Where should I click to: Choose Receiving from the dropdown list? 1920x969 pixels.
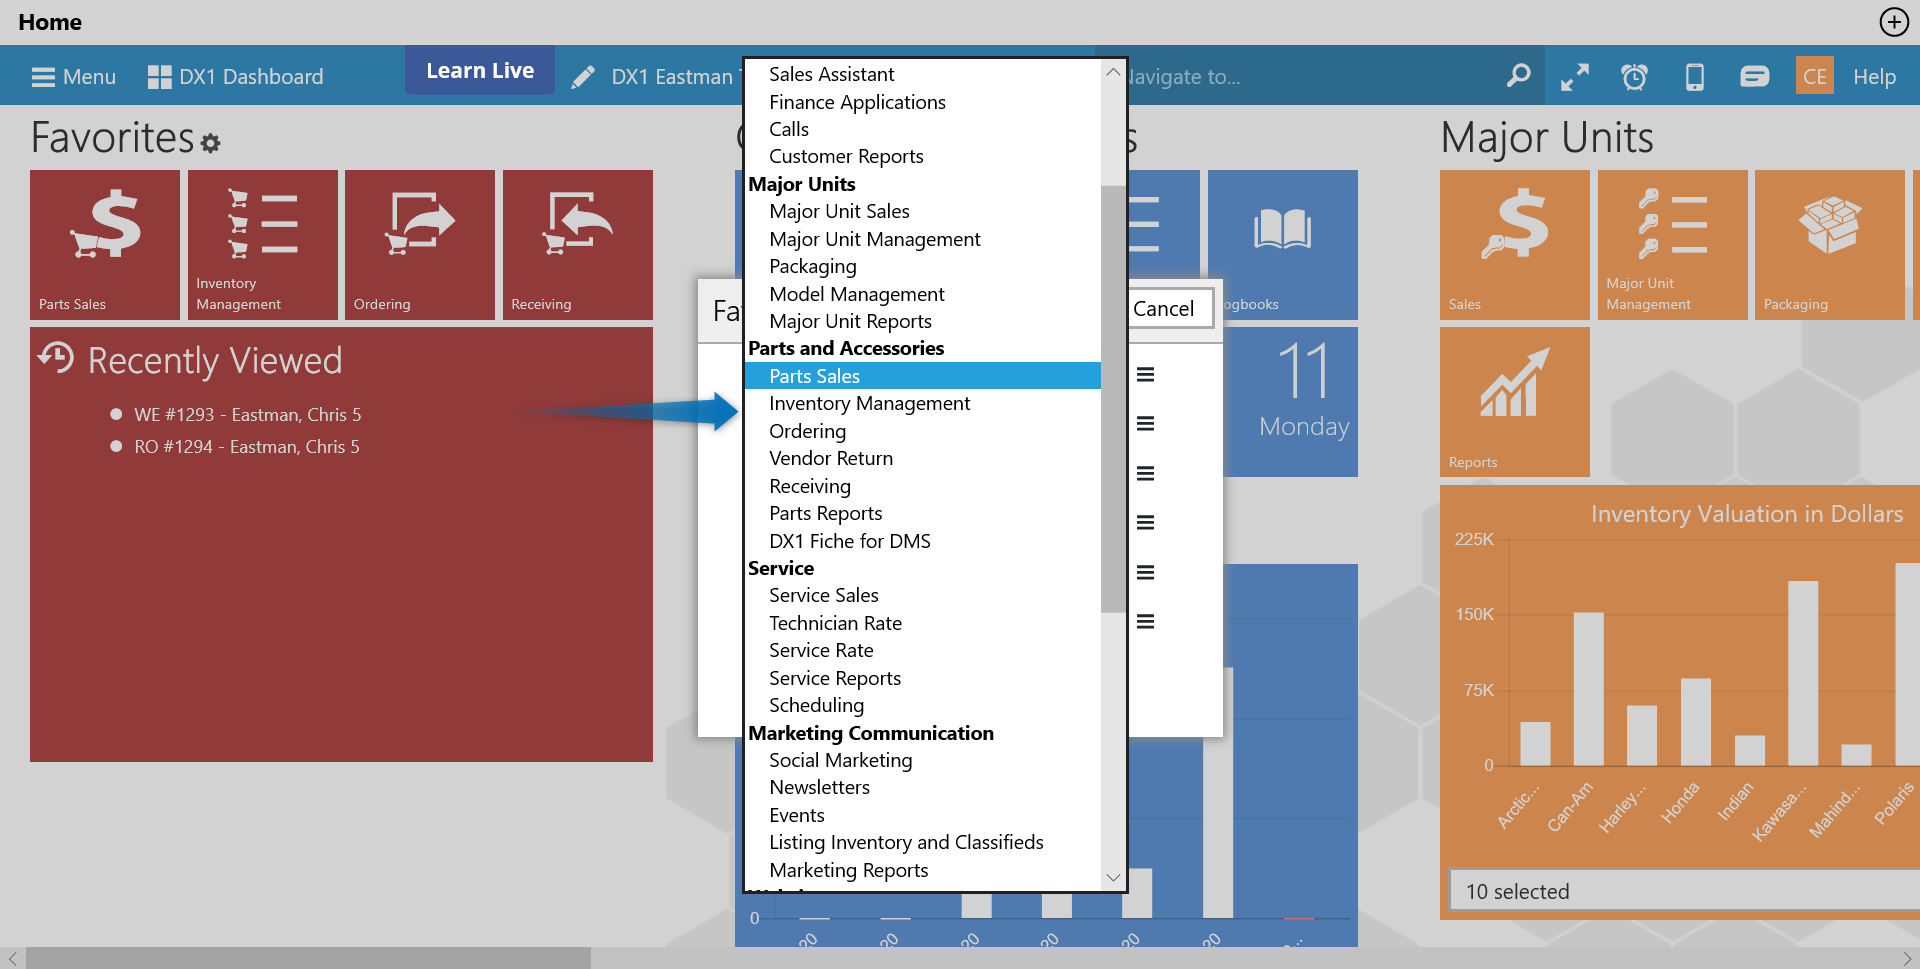pyautogui.click(x=923, y=486)
